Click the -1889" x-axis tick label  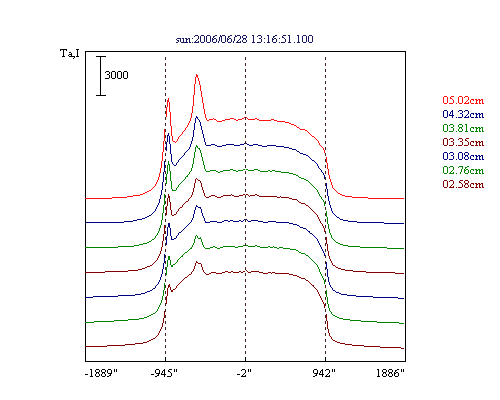(x=101, y=373)
